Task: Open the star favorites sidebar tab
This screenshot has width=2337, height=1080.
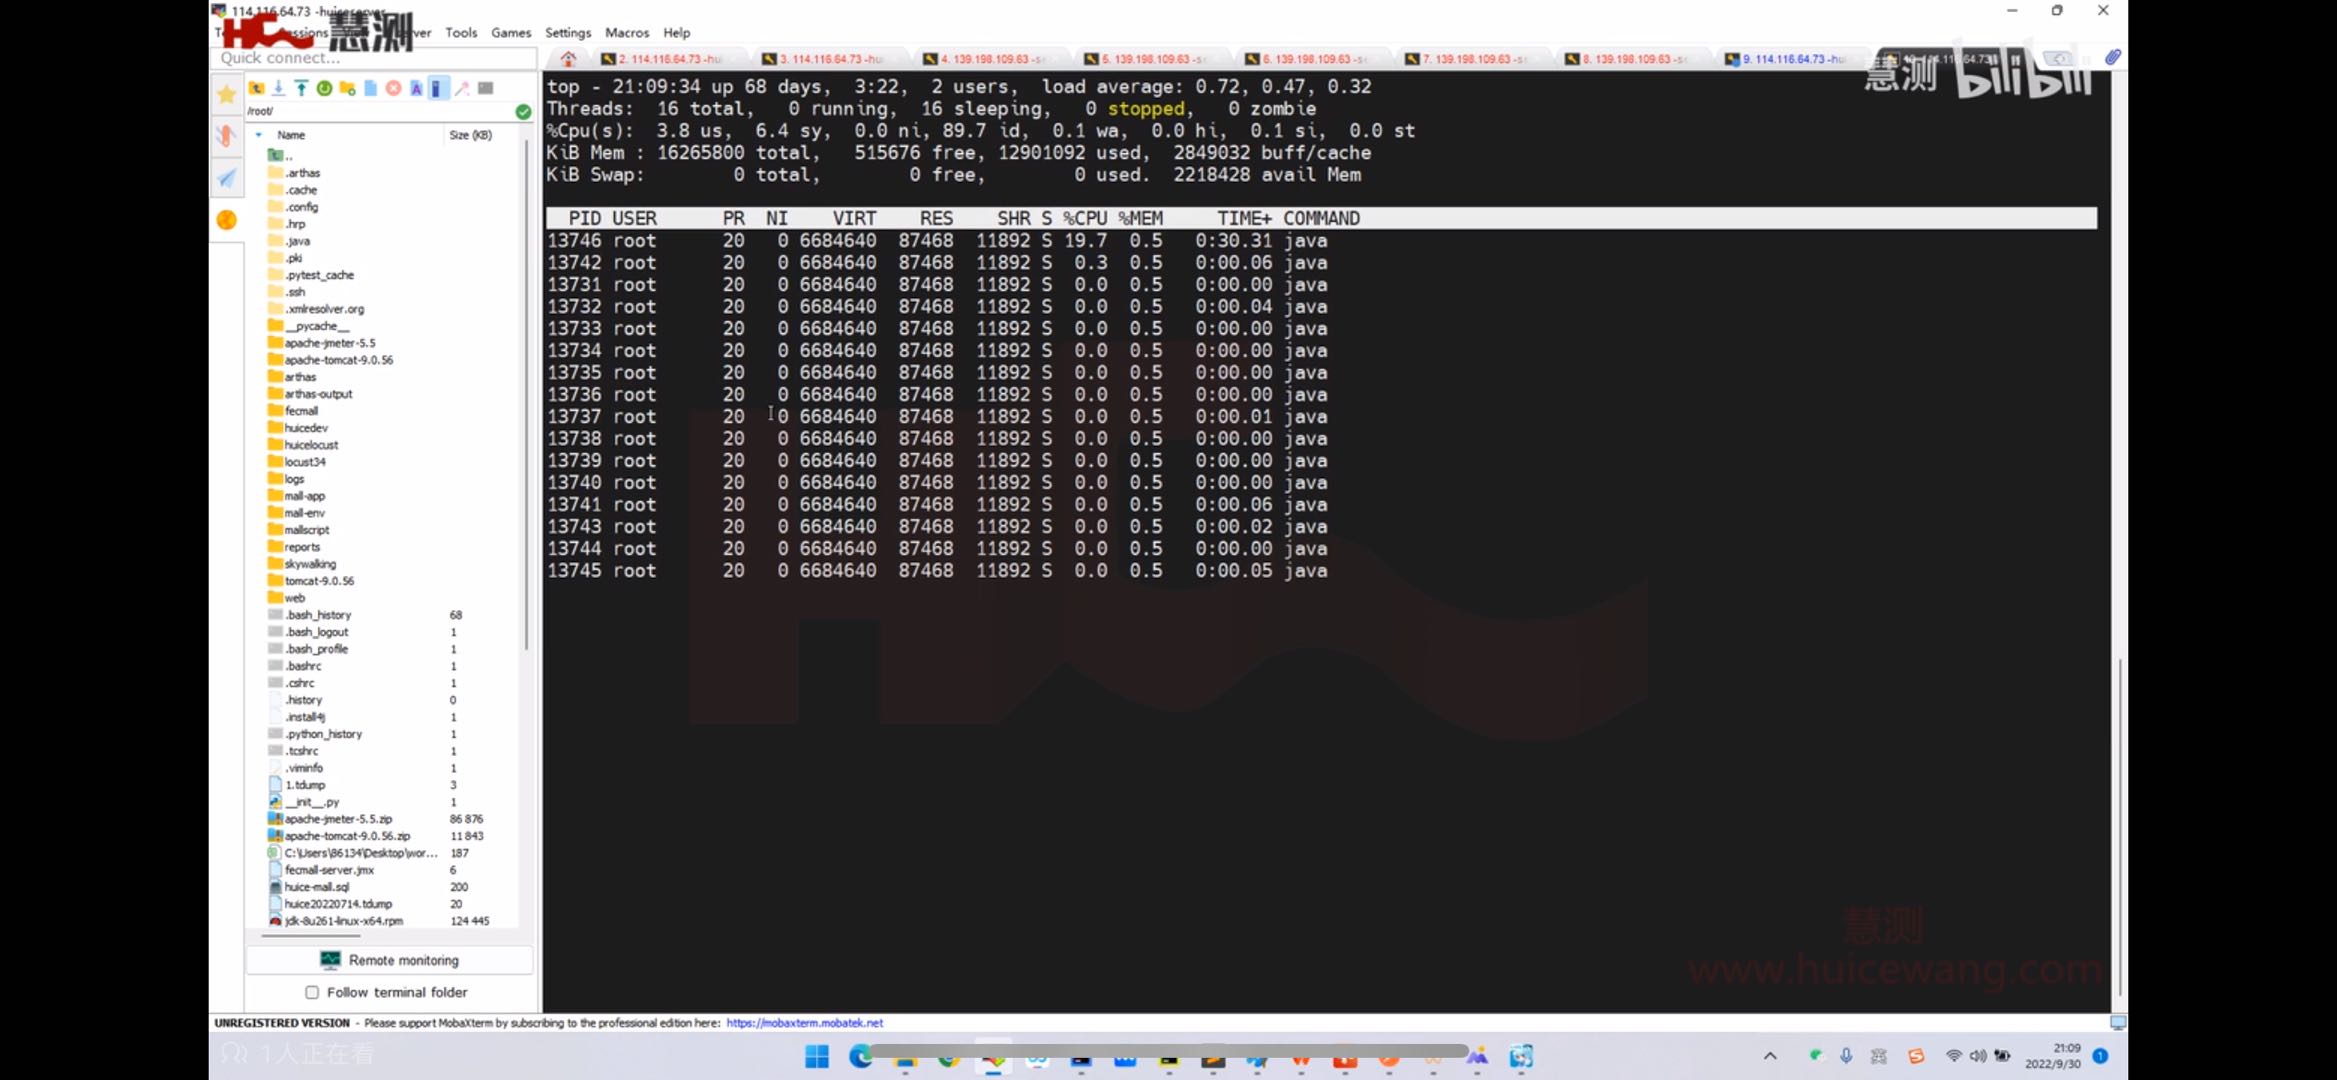Action: point(227,94)
